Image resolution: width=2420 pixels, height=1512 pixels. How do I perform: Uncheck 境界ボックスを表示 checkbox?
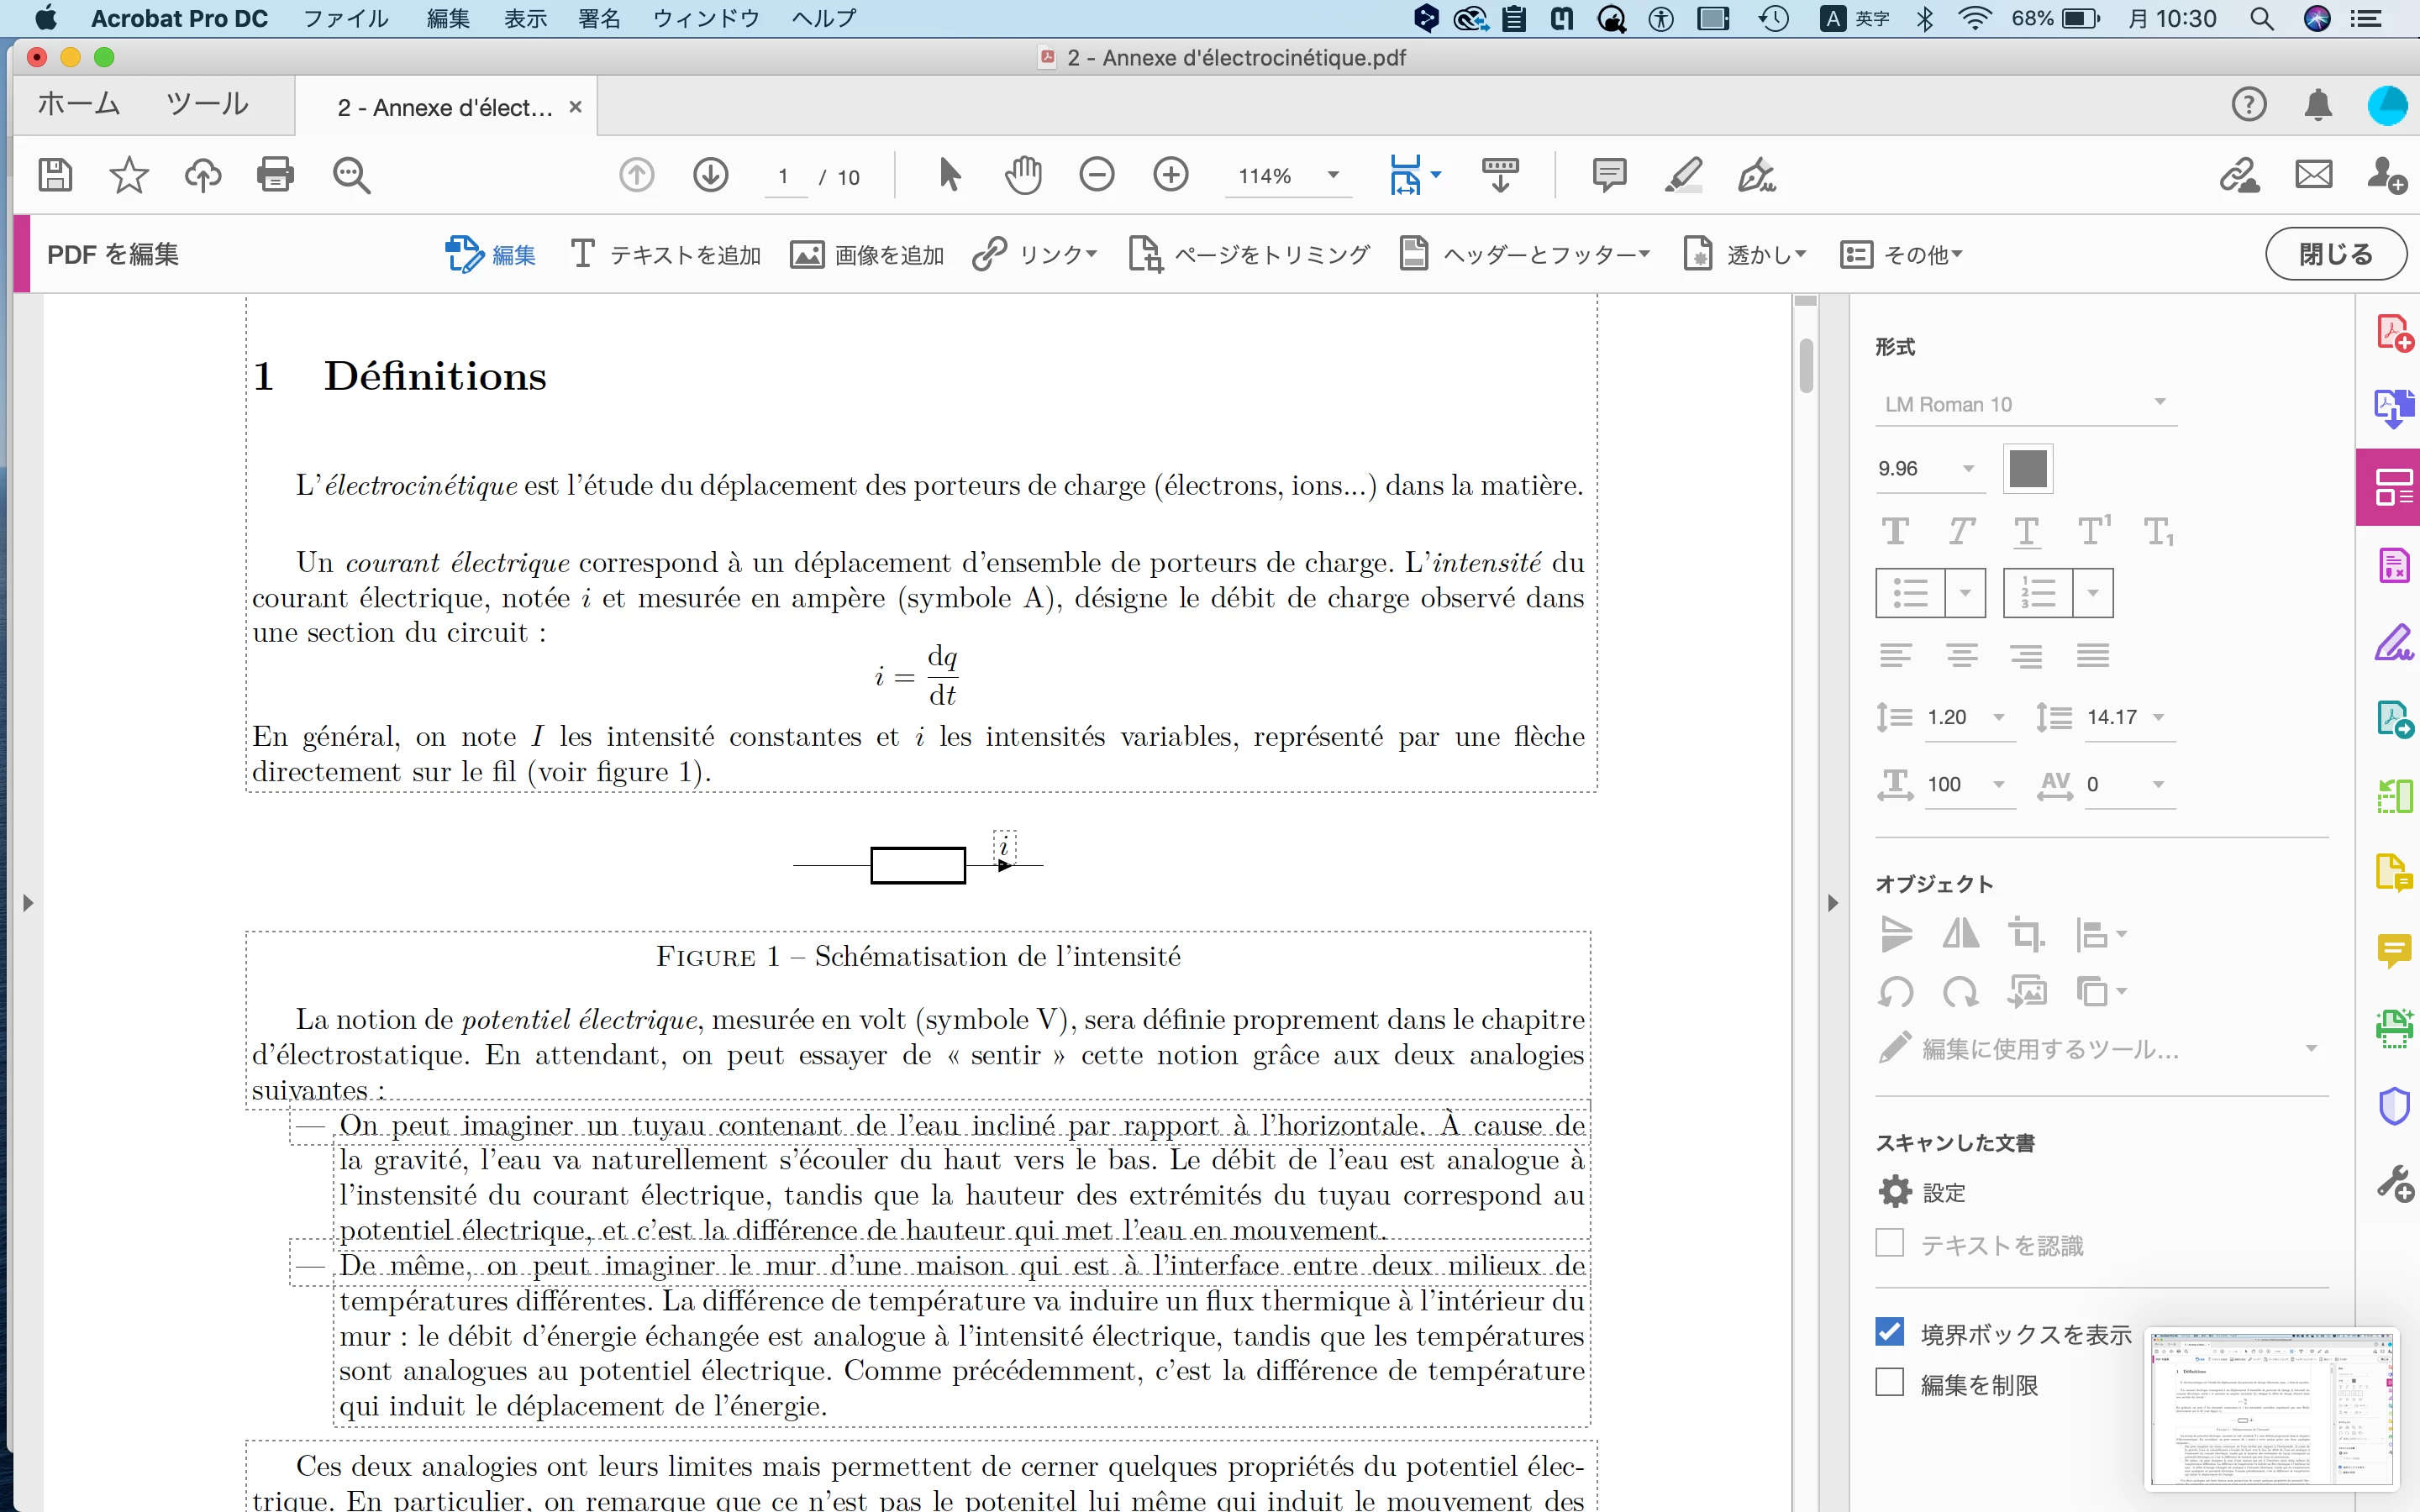pos(1889,1332)
